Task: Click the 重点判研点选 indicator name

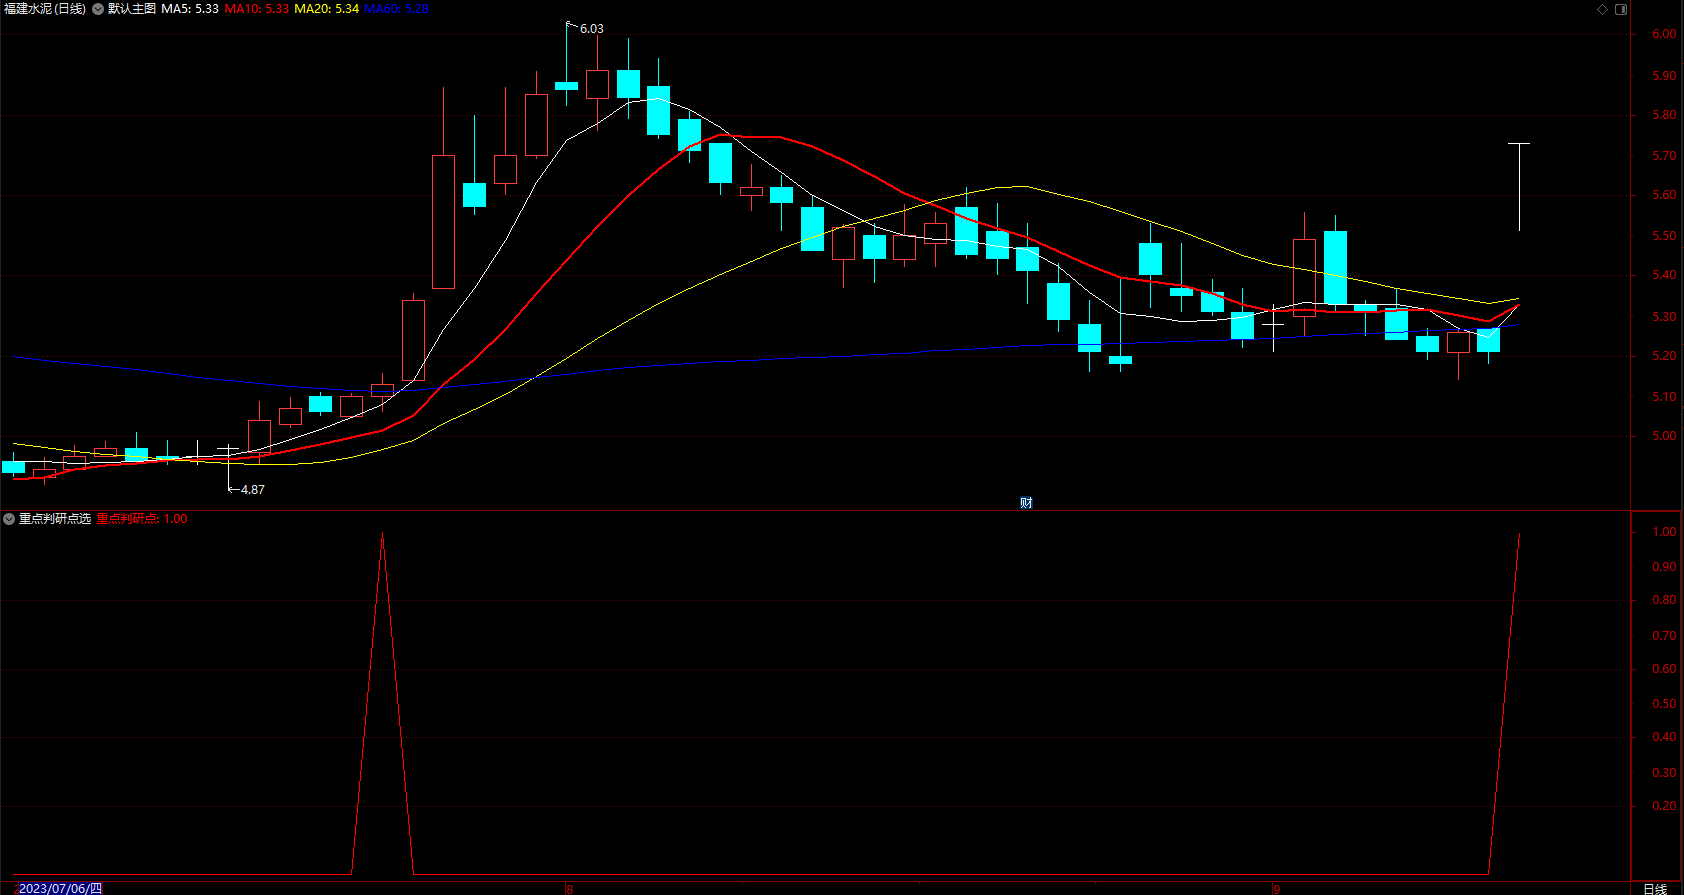Action: (x=55, y=519)
